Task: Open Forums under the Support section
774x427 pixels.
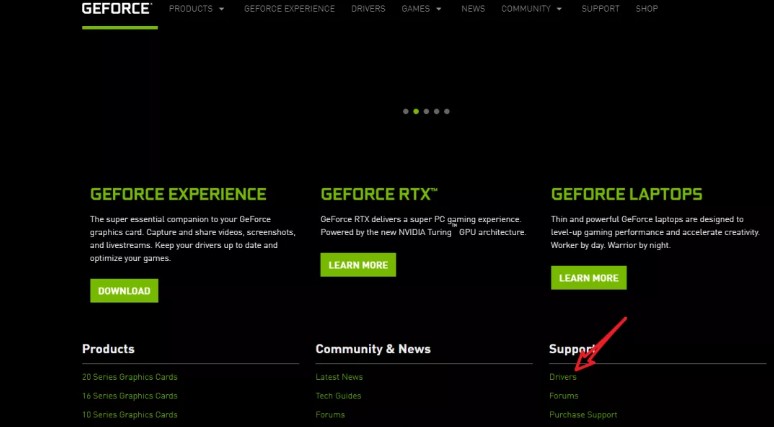Action: (564, 396)
